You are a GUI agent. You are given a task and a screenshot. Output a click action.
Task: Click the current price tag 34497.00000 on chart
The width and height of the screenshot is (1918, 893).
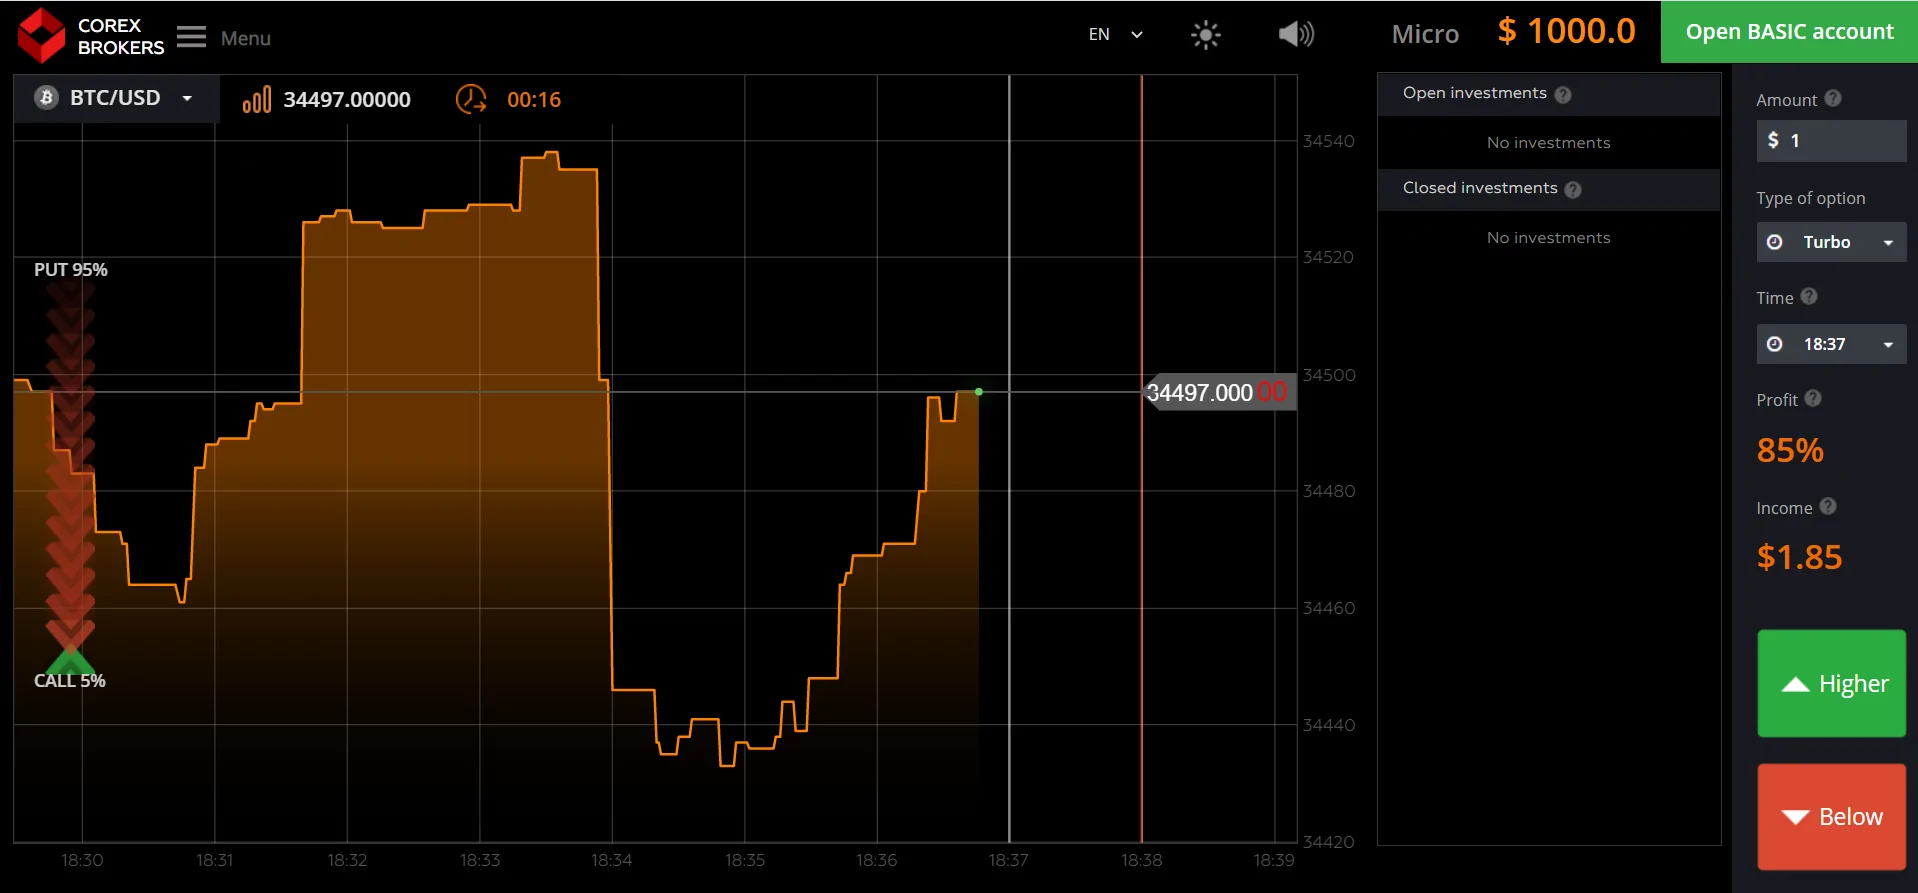pos(1219,392)
